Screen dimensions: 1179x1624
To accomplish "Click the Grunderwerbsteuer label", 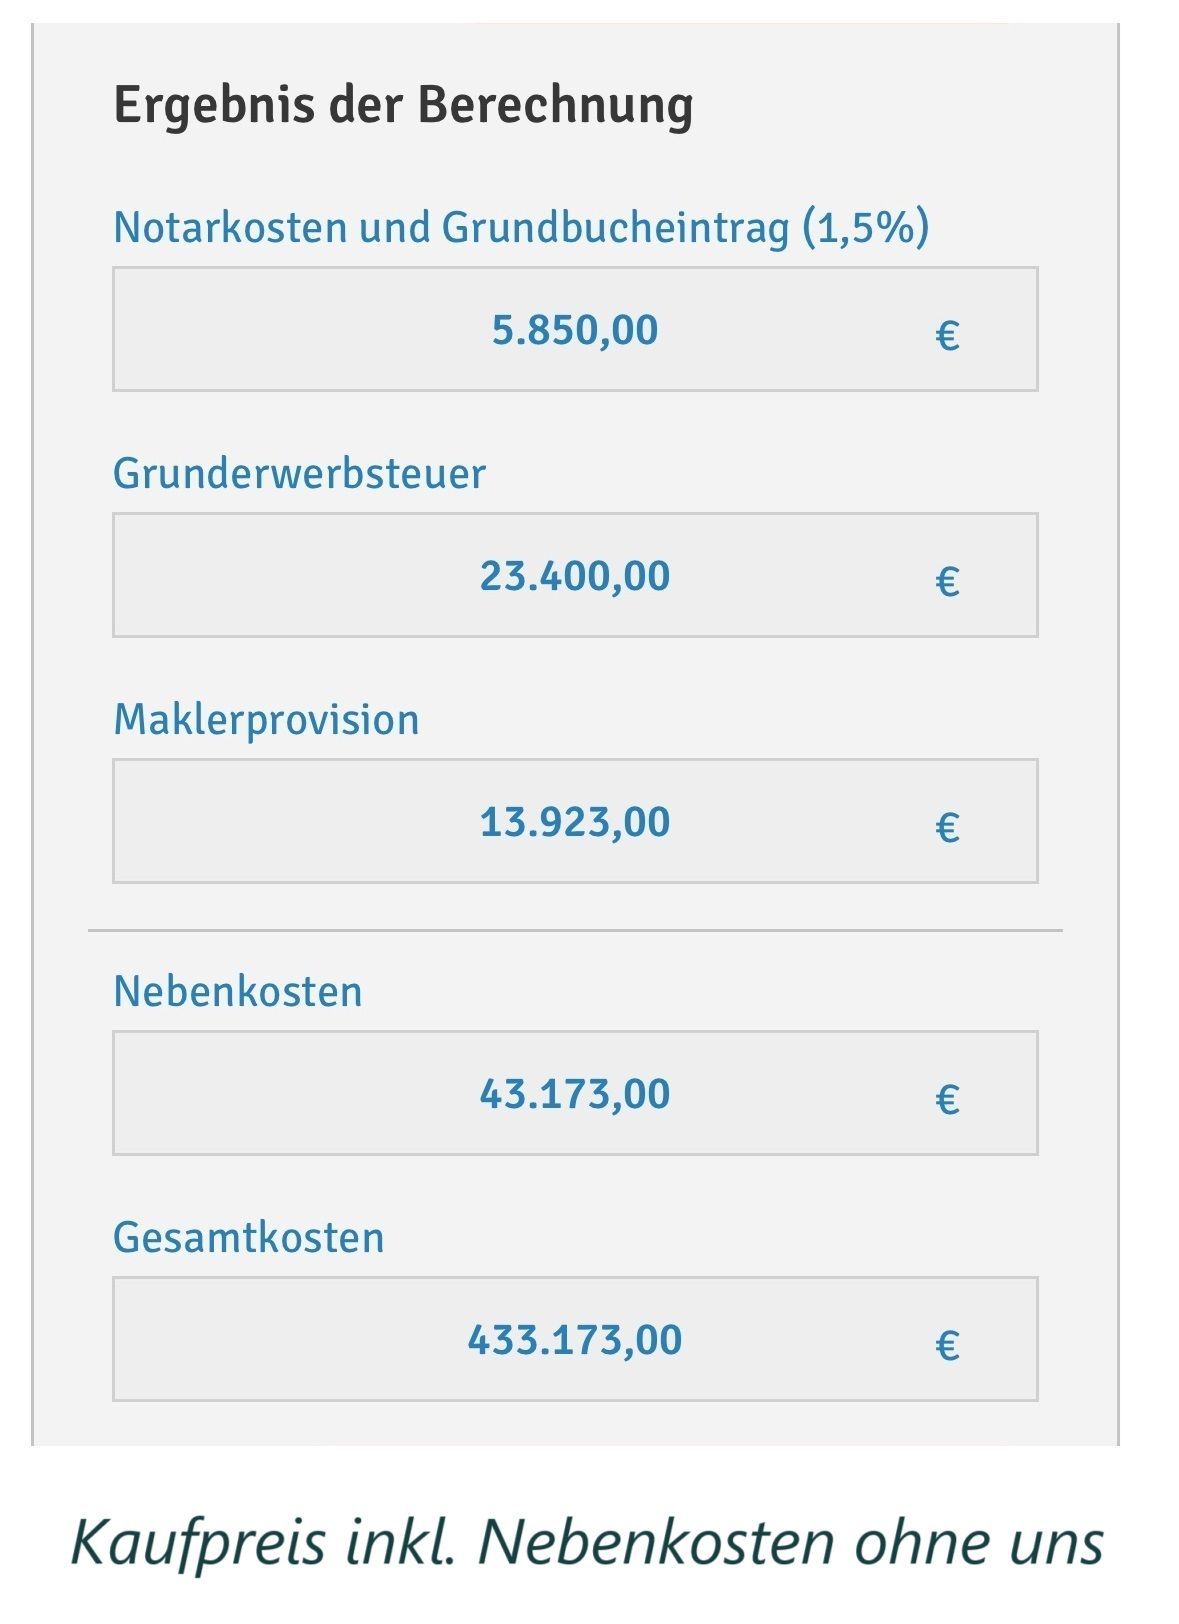I will (x=299, y=473).
